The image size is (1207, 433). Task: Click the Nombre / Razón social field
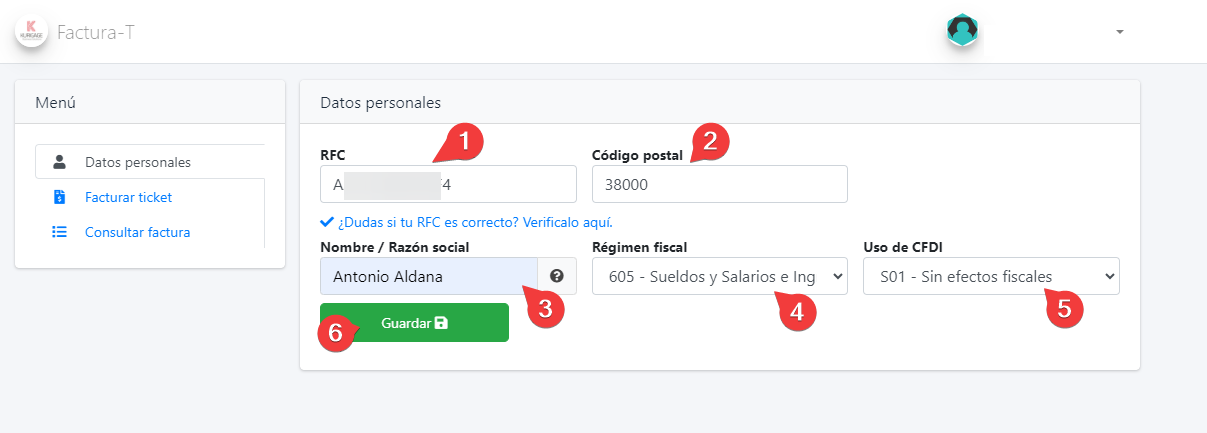pyautogui.click(x=429, y=276)
